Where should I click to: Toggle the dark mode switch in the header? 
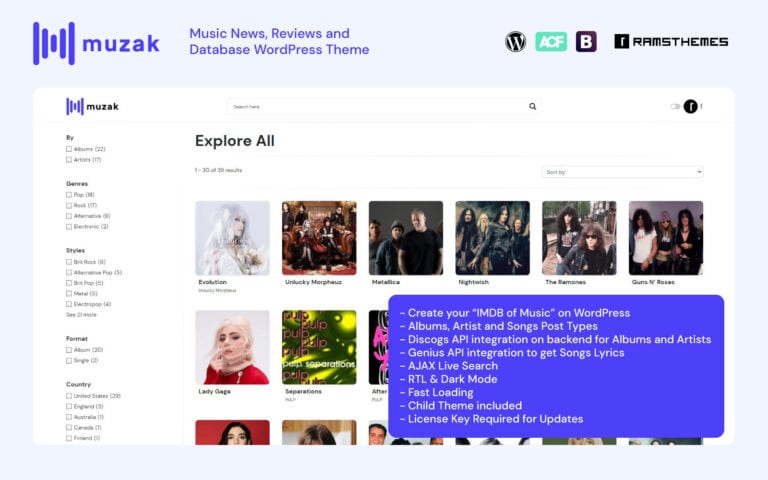tap(675, 106)
